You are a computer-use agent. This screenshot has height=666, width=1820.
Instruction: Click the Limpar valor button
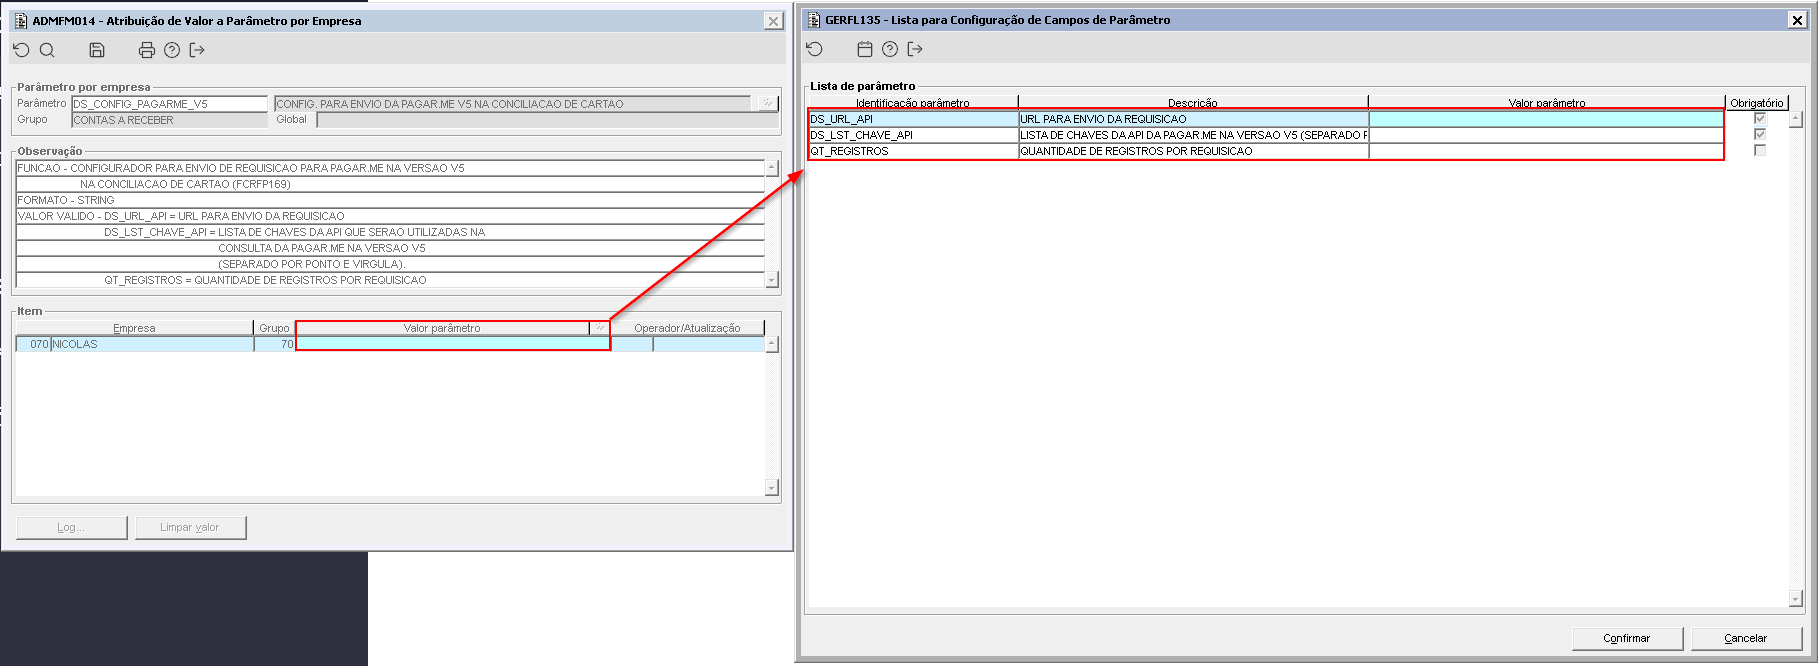(x=190, y=527)
